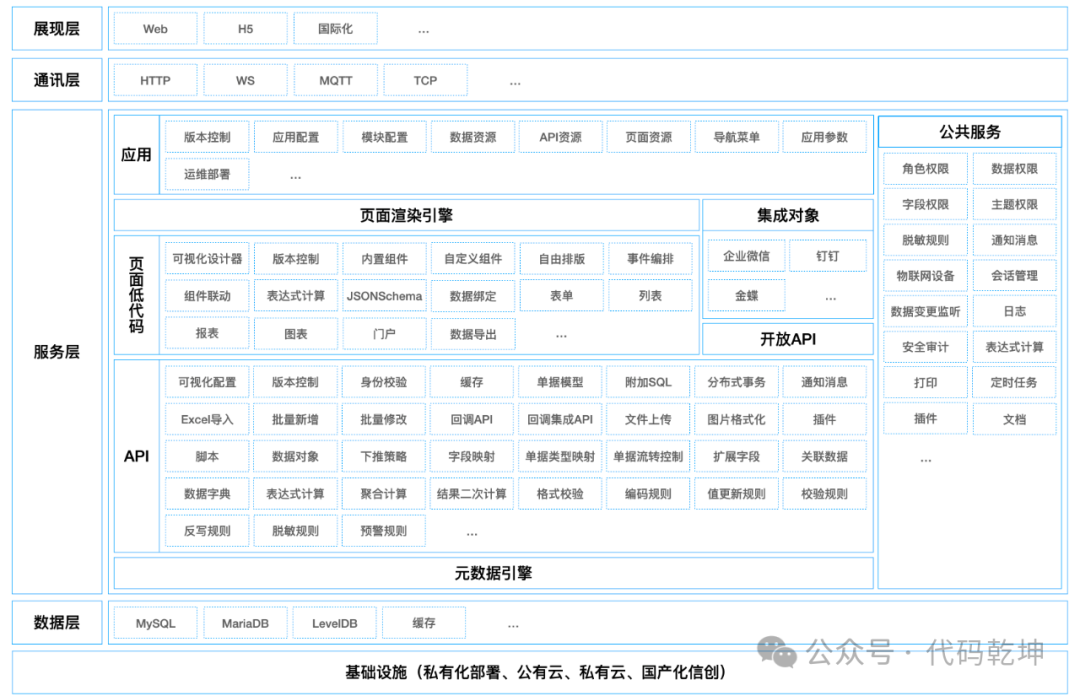This screenshot has width=1080, height=696.
Task: Select the JSONSchema box
Action: click(384, 296)
